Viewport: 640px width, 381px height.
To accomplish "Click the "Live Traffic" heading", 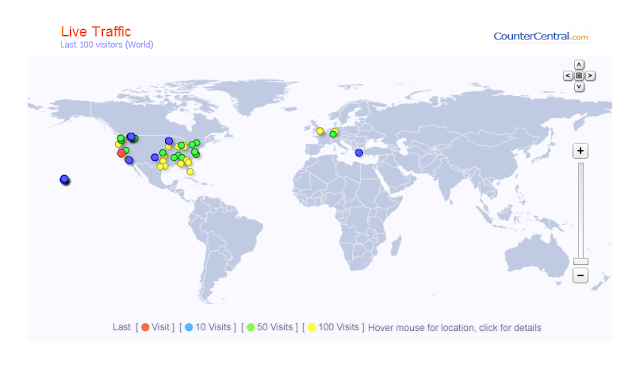I will pyautogui.click(x=96, y=31).
